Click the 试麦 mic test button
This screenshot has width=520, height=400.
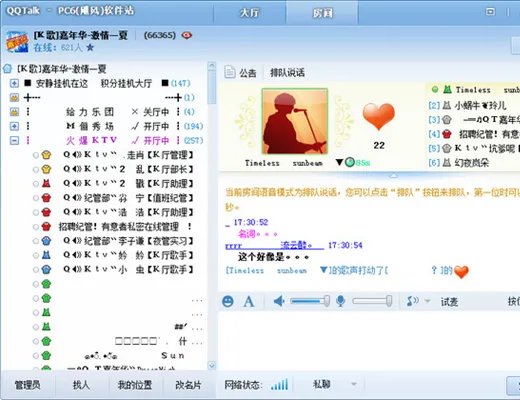449,302
